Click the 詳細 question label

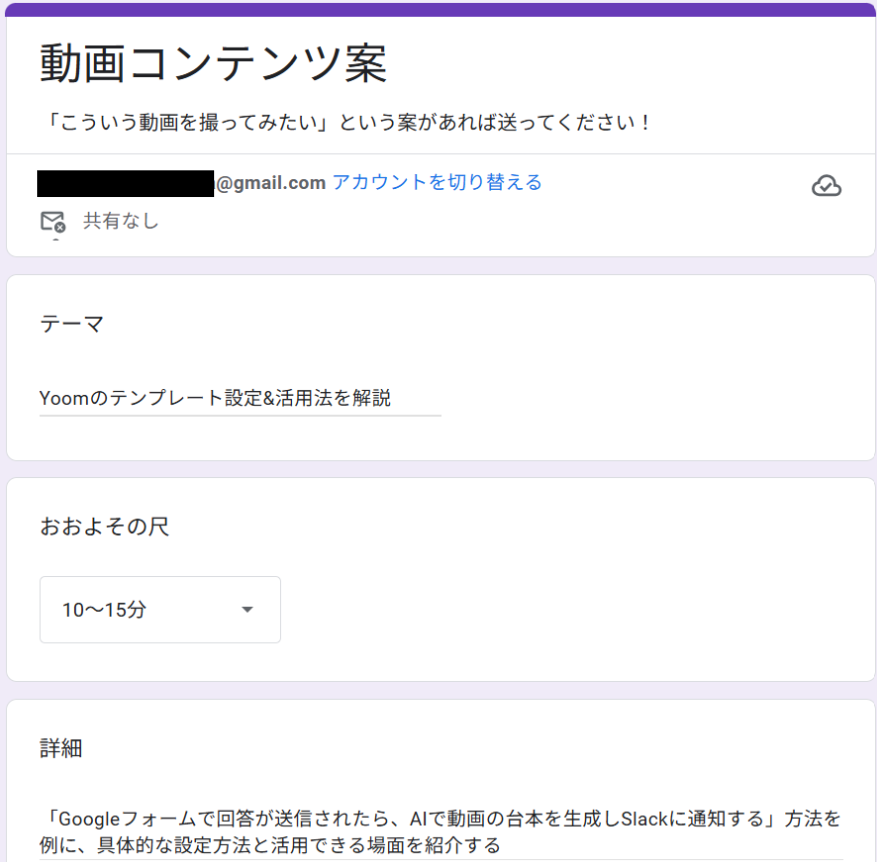(60, 748)
